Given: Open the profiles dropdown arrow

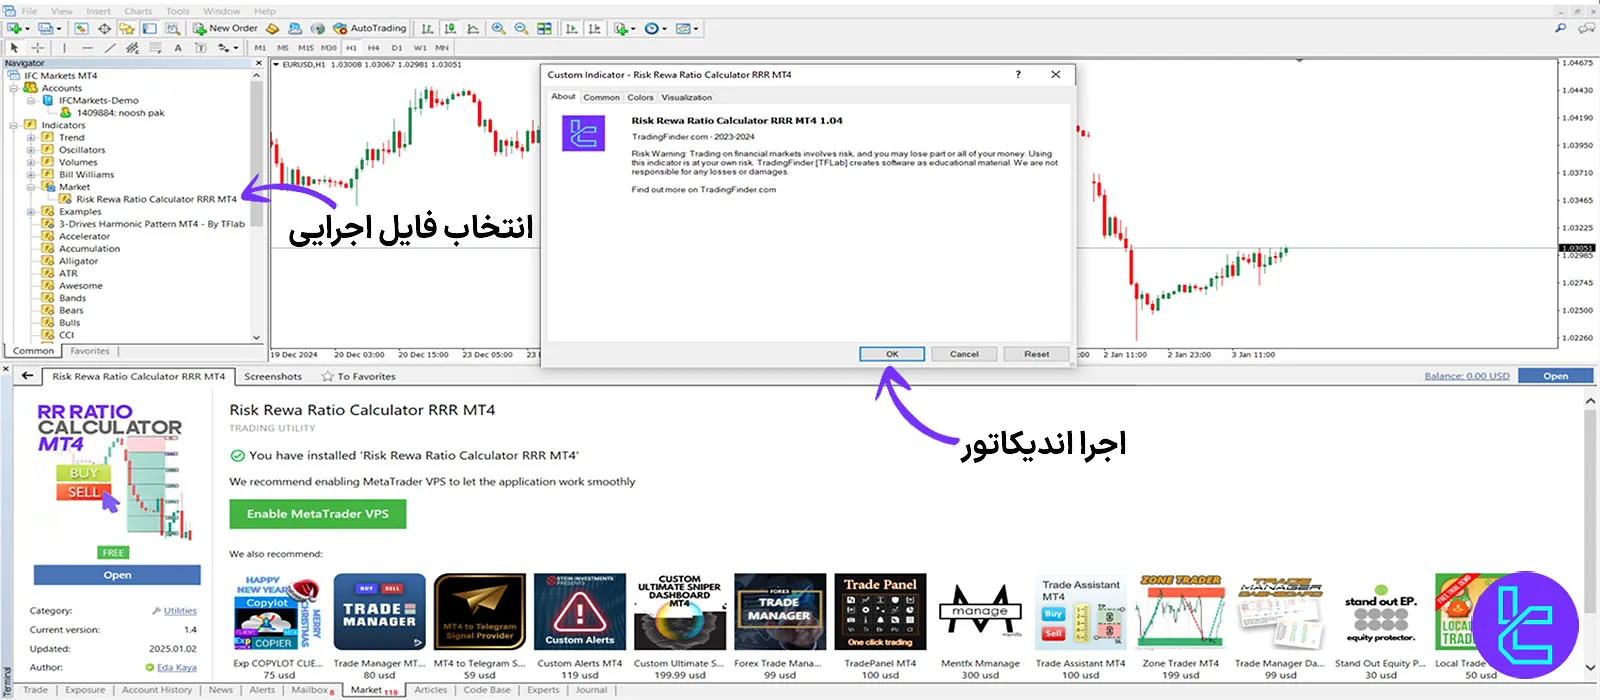Looking at the screenshot, I should point(58,29).
